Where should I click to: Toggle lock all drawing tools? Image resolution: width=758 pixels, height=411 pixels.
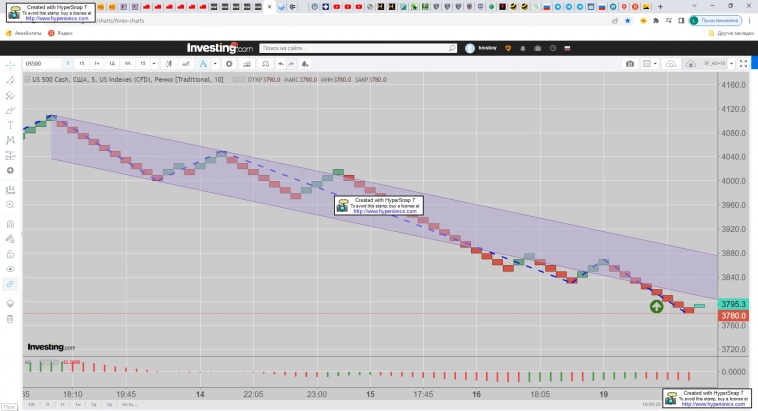[x=10, y=254]
